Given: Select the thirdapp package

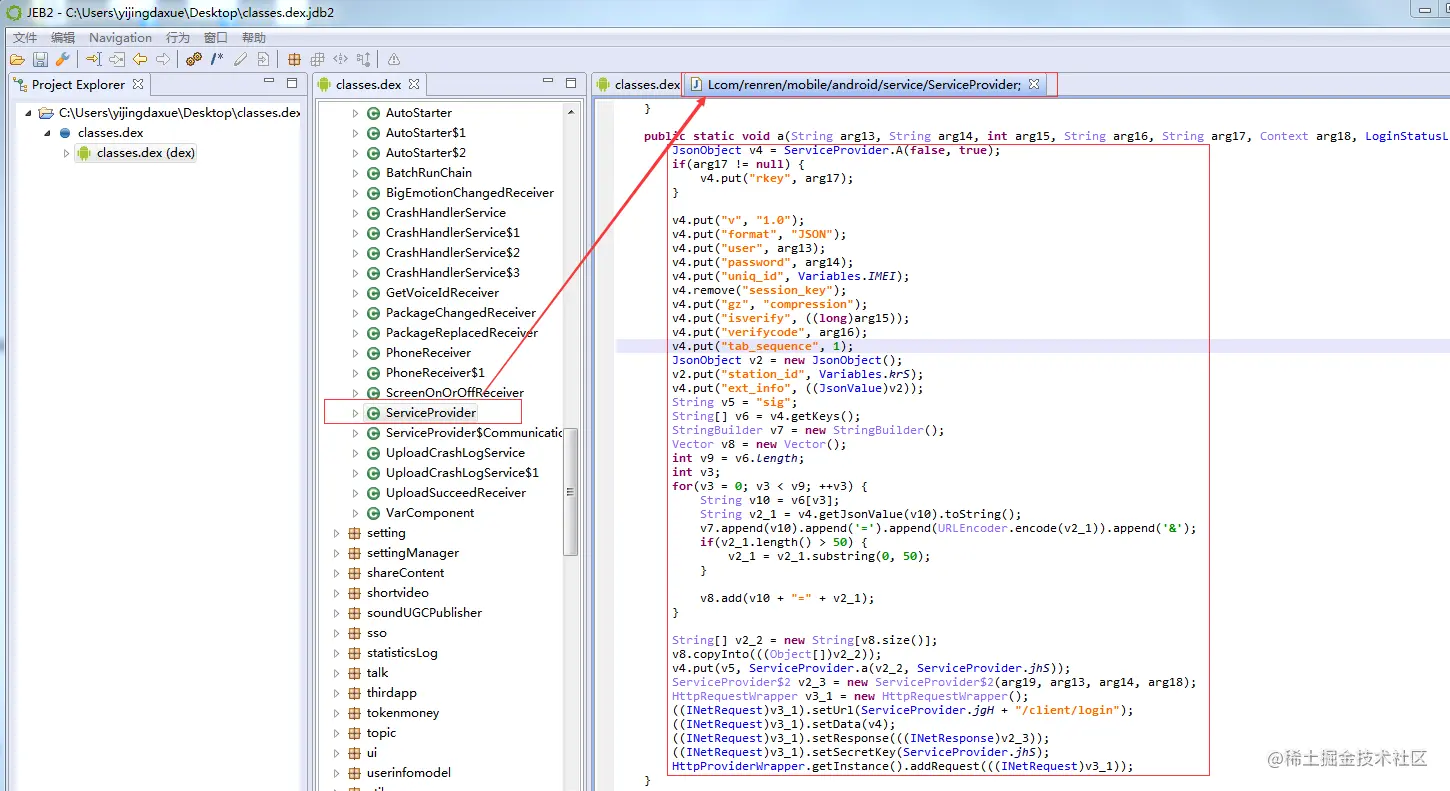Looking at the screenshot, I should click(392, 693).
